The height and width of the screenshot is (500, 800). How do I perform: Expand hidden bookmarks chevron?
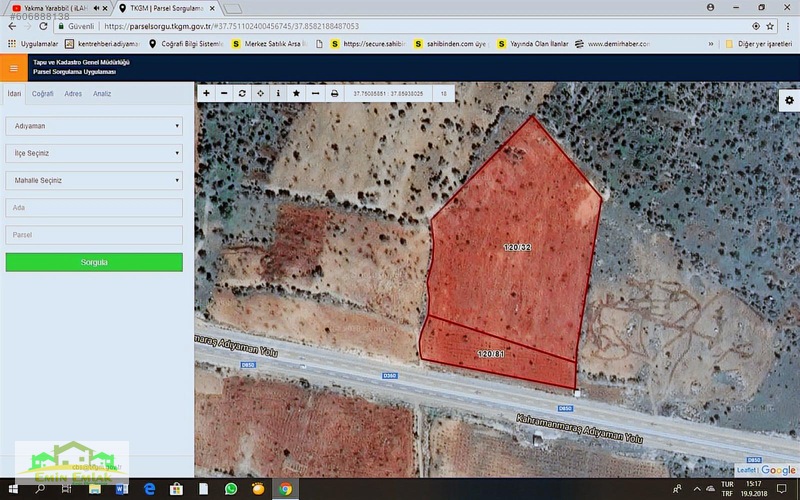[711, 44]
